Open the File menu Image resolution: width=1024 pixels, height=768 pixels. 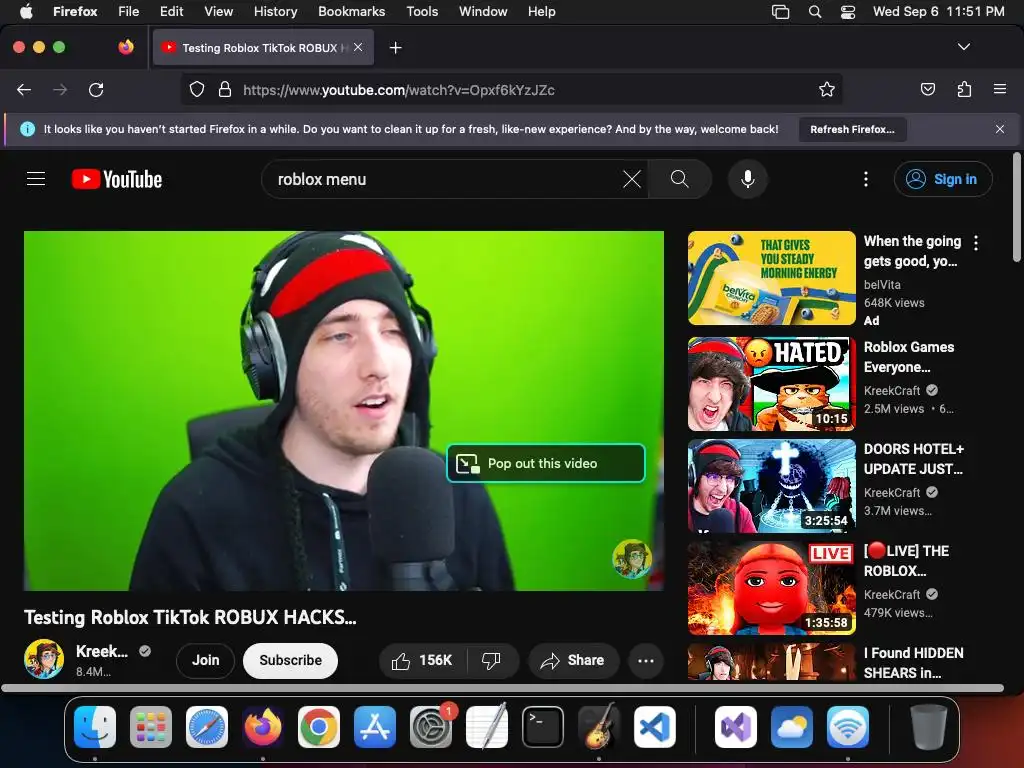coord(129,11)
